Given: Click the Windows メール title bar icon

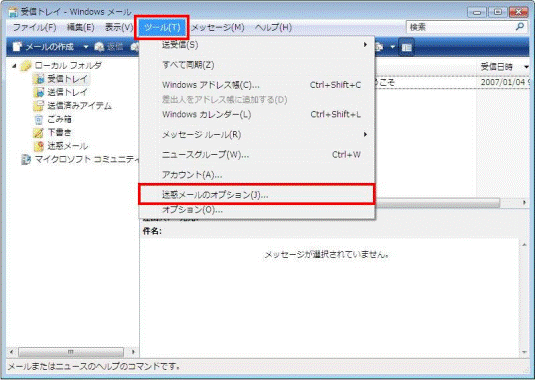Looking at the screenshot, I should (x=13, y=12).
